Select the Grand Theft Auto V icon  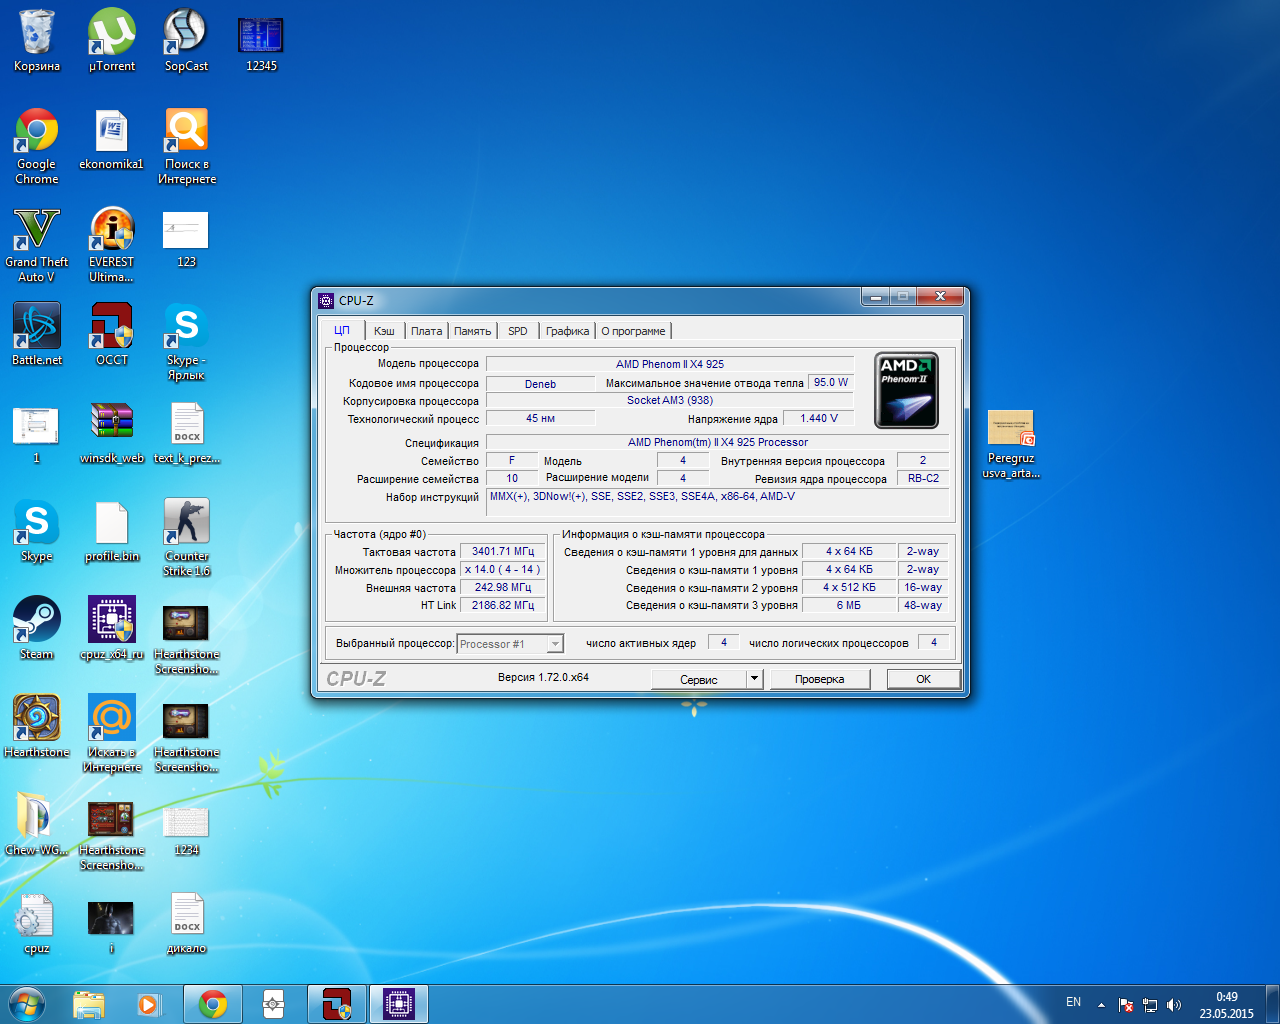[37, 231]
